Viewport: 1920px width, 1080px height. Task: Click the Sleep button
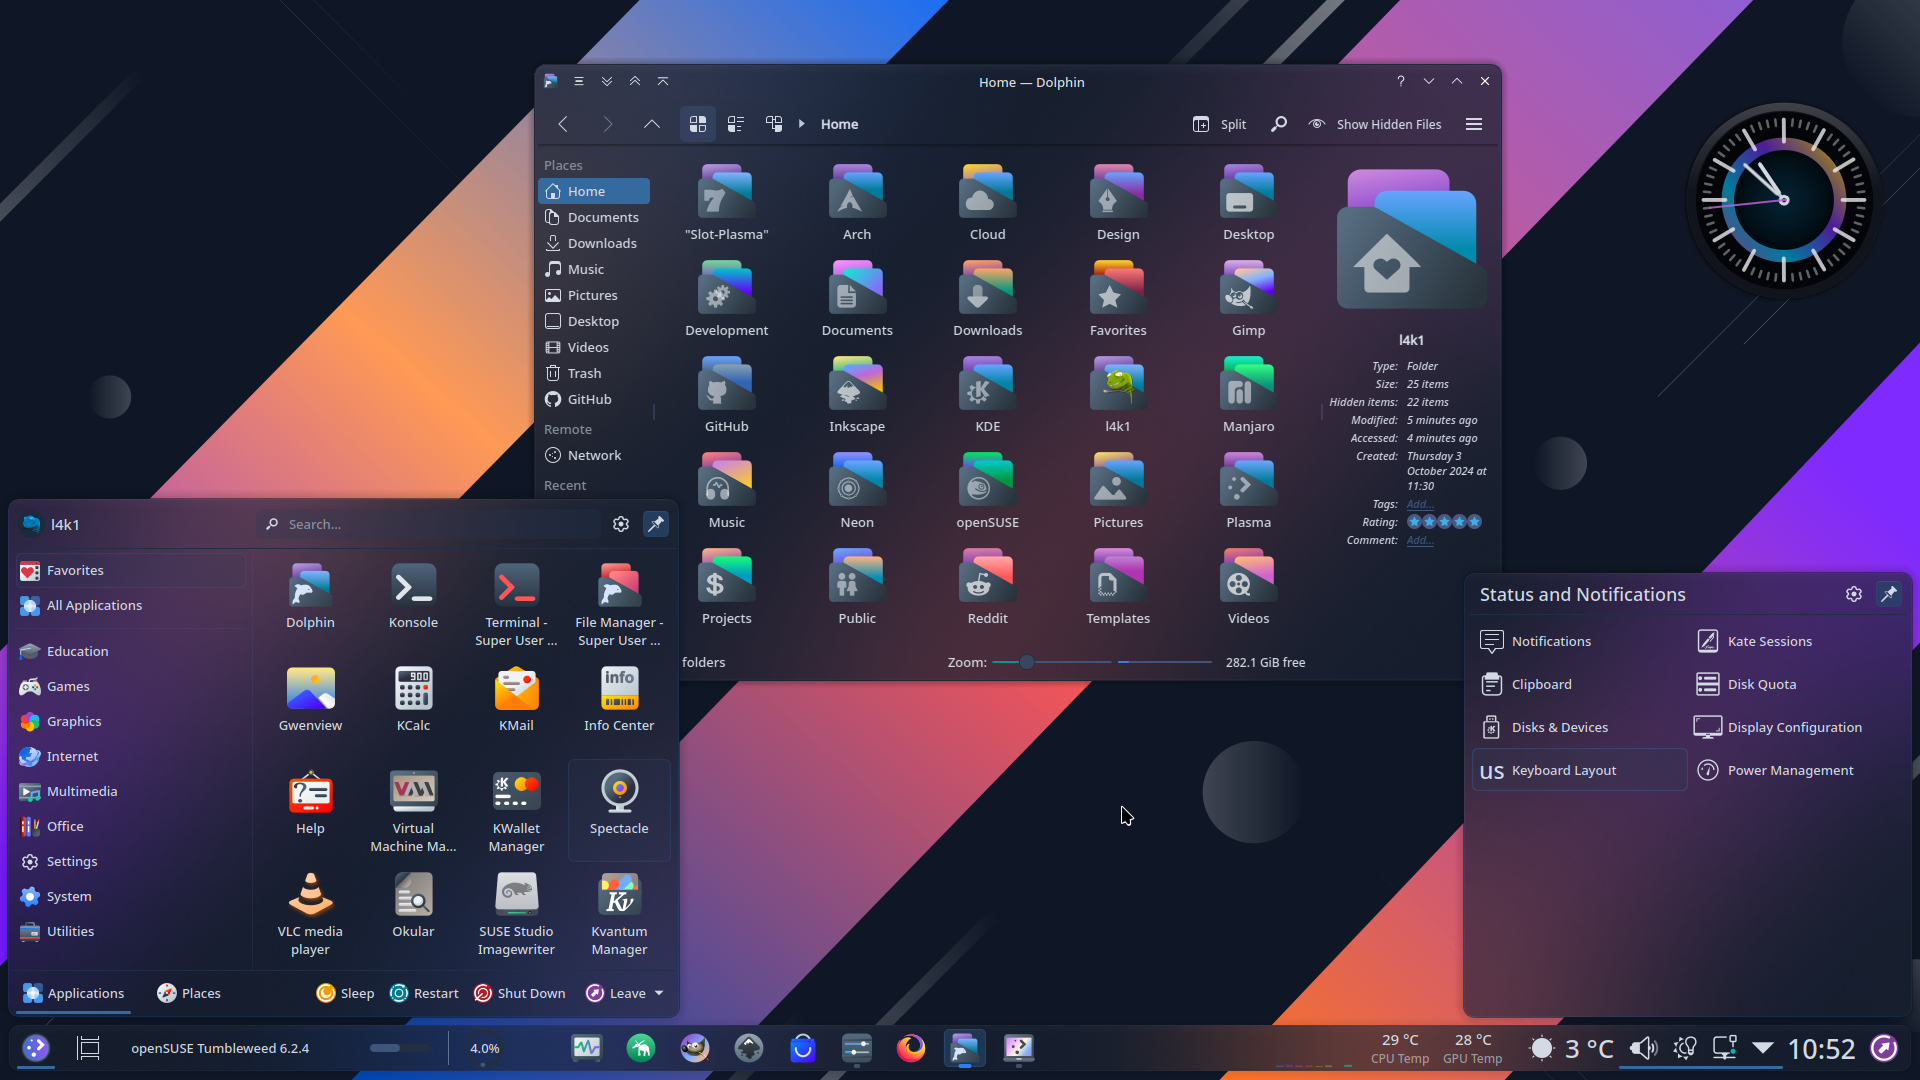[346, 993]
